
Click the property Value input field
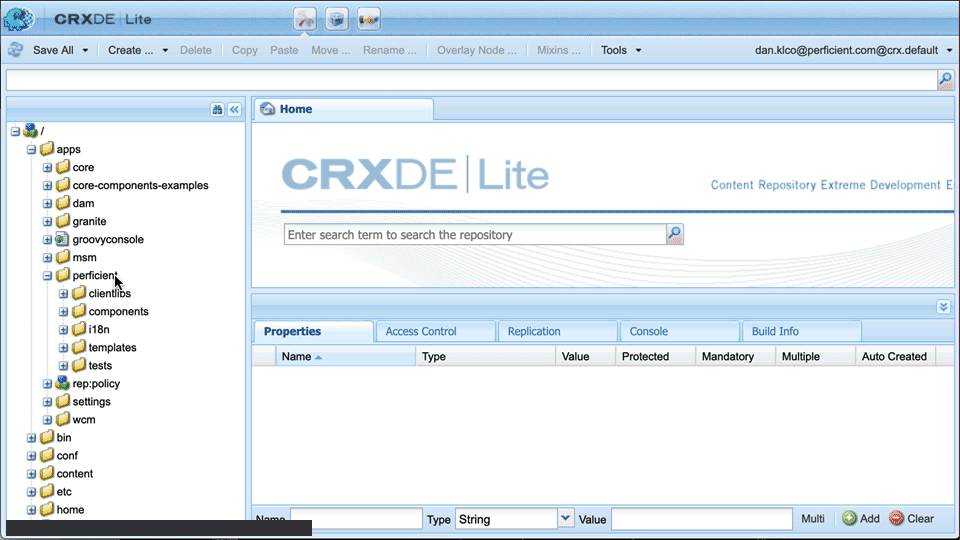(x=702, y=519)
